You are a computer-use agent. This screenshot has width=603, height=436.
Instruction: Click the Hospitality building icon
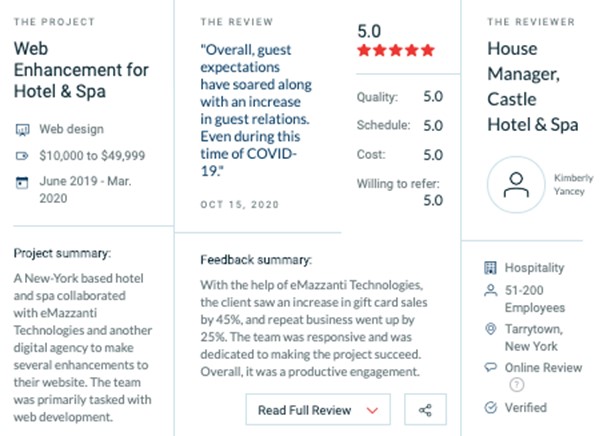490,268
